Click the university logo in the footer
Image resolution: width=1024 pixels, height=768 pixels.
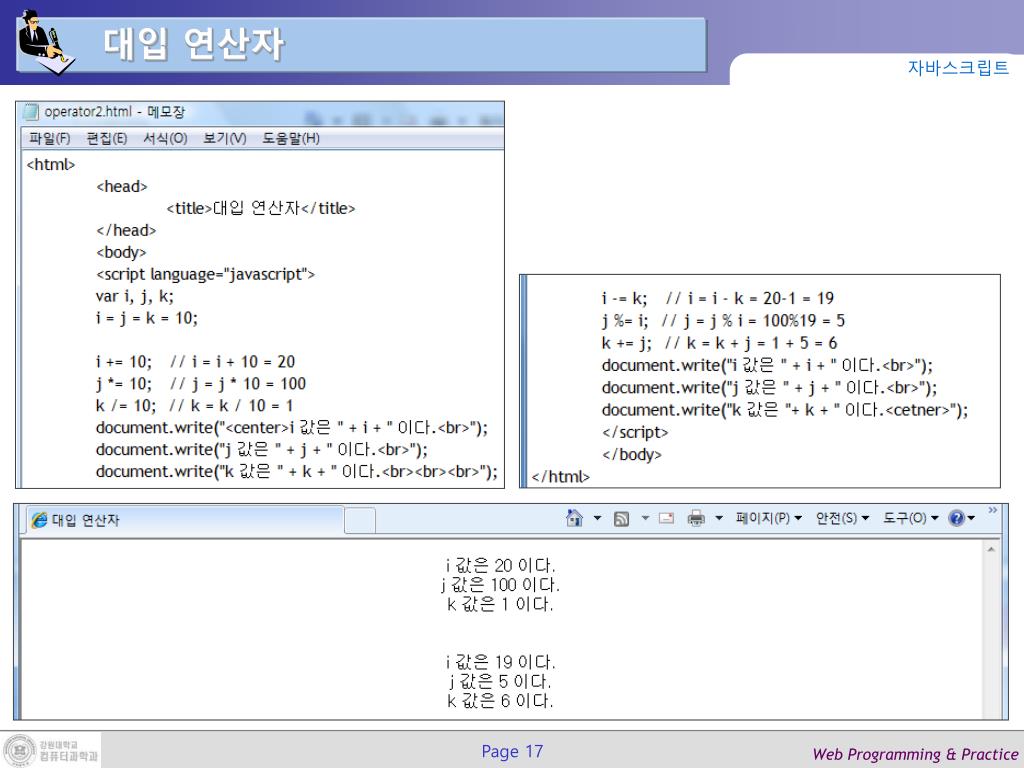pos(51,750)
